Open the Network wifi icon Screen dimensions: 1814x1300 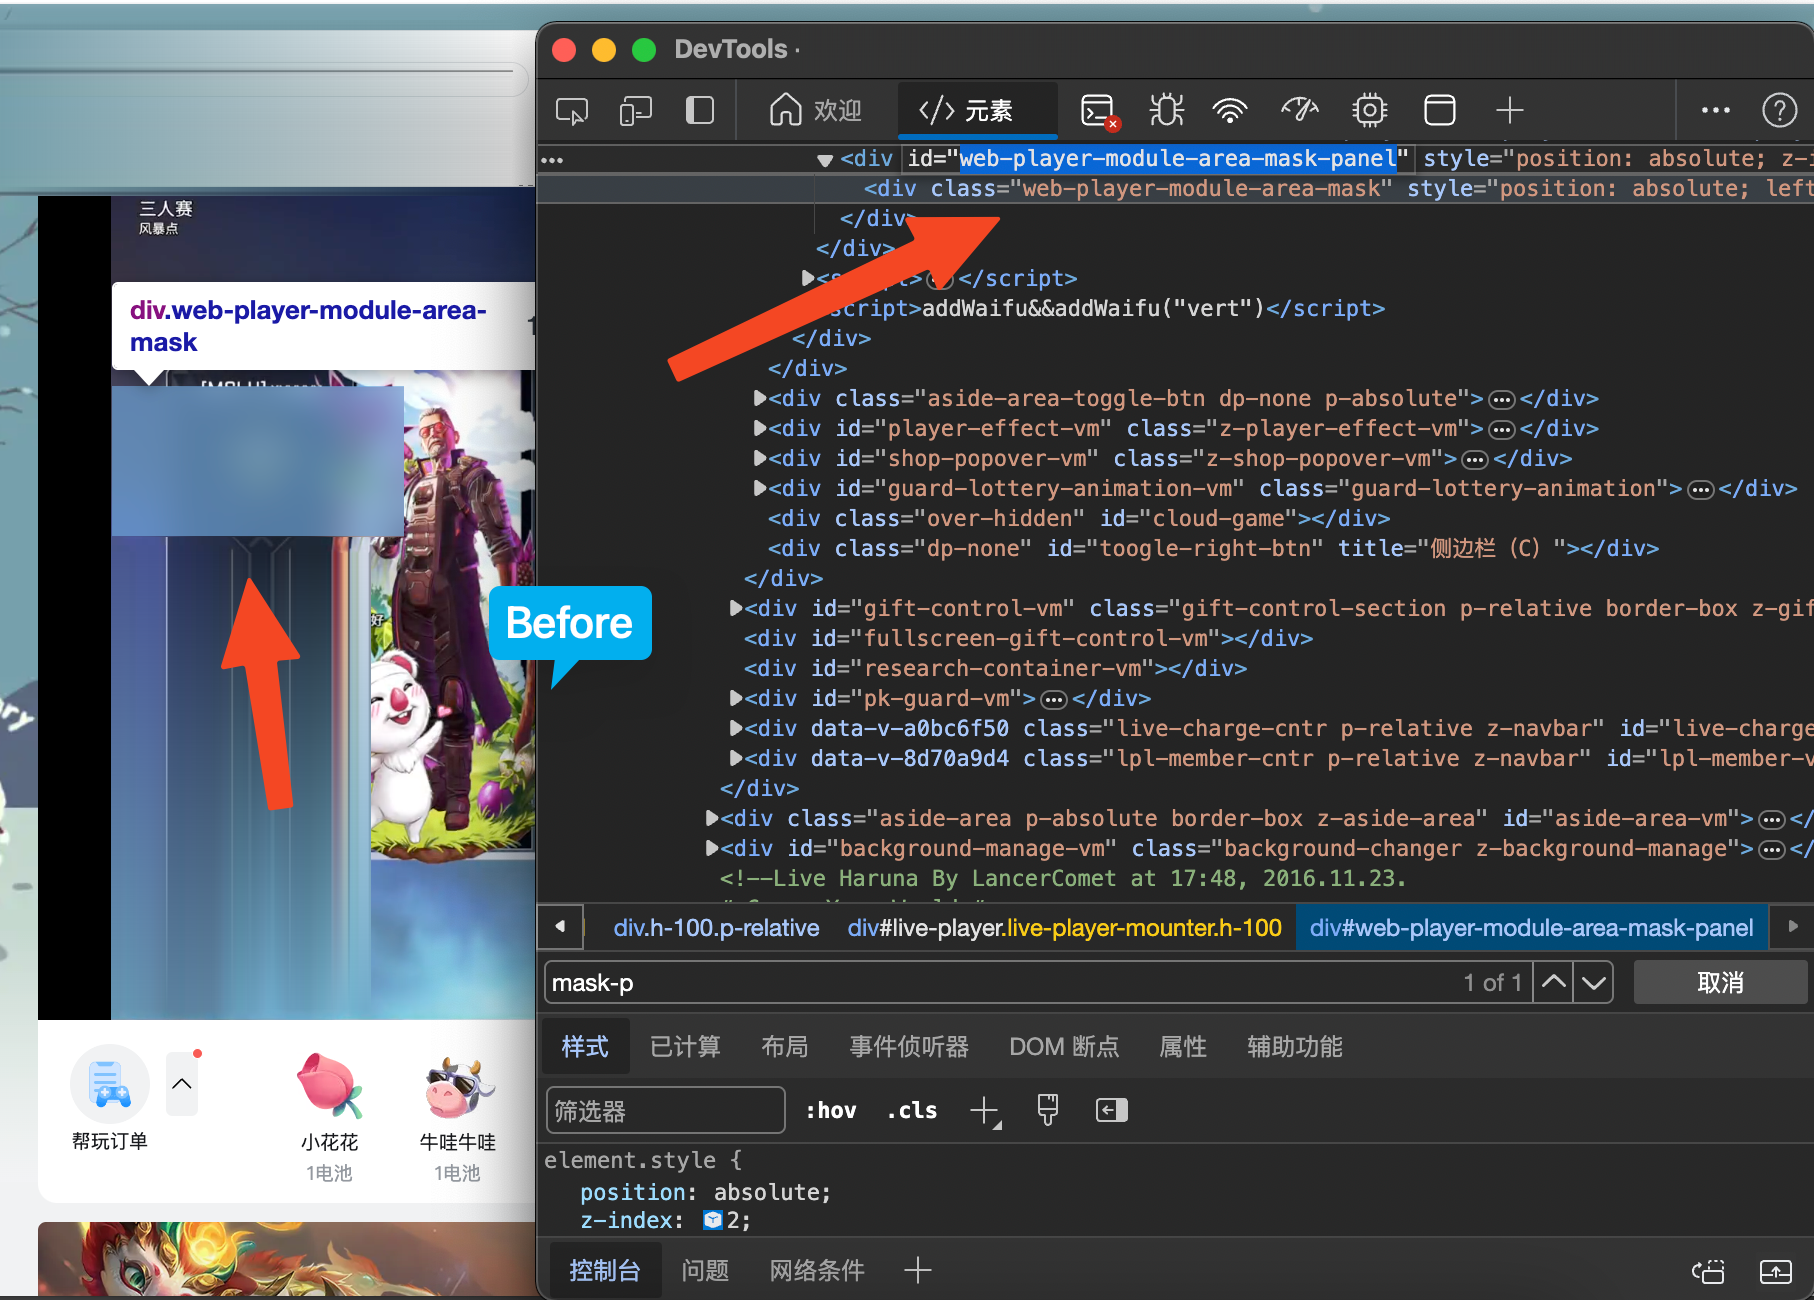point(1230,110)
